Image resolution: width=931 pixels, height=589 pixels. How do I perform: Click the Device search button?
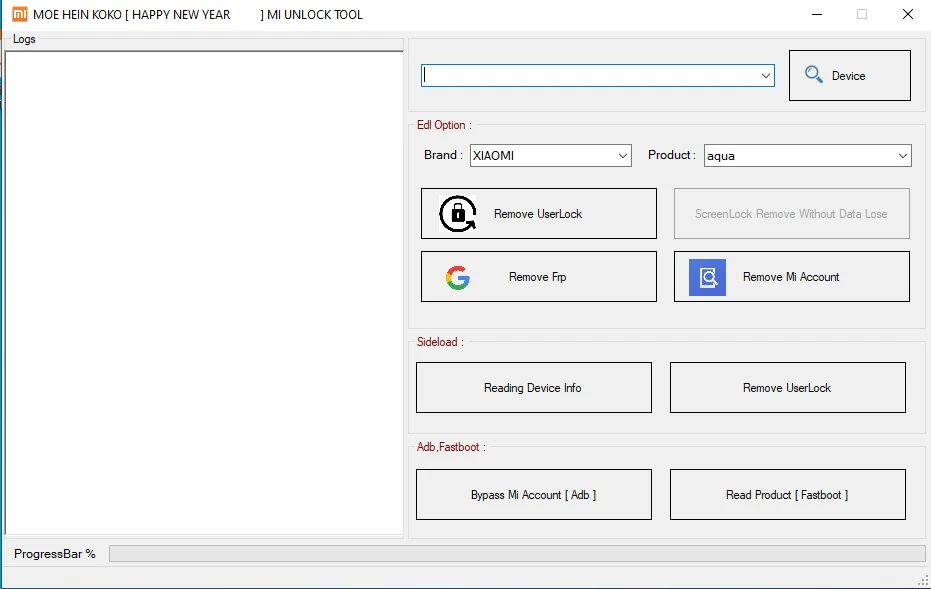point(850,75)
